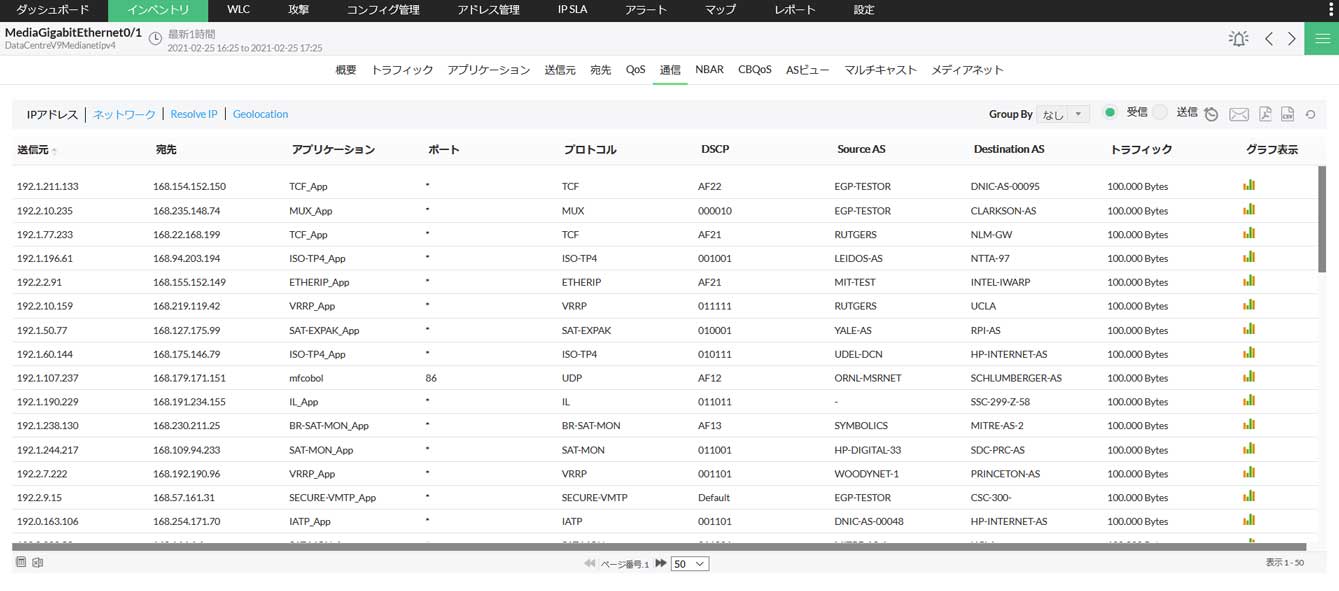Show graph for source 192.2.7.222
The height and width of the screenshot is (591, 1339).
(1249, 473)
